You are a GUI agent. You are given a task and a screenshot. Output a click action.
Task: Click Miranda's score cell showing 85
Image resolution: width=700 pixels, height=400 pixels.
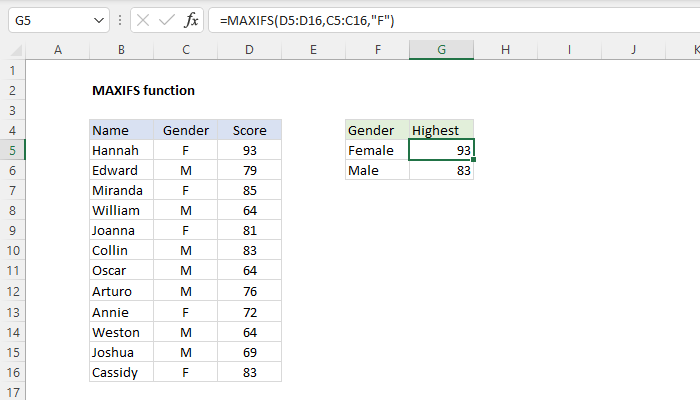(x=250, y=190)
